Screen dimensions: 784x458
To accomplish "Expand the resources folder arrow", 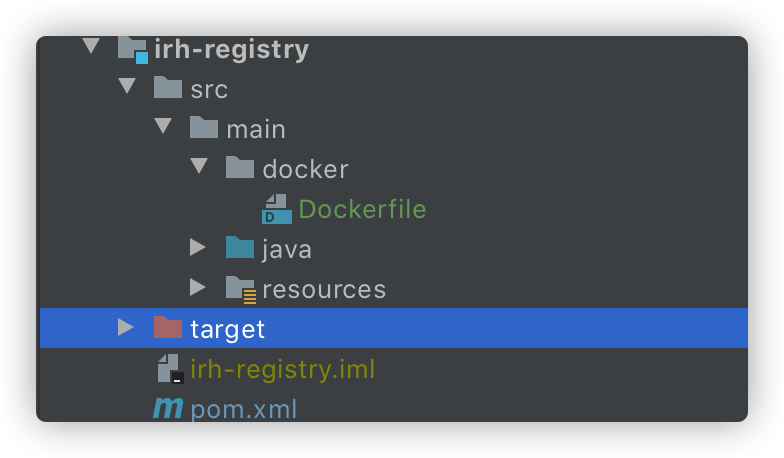I will (x=198, y=288).
